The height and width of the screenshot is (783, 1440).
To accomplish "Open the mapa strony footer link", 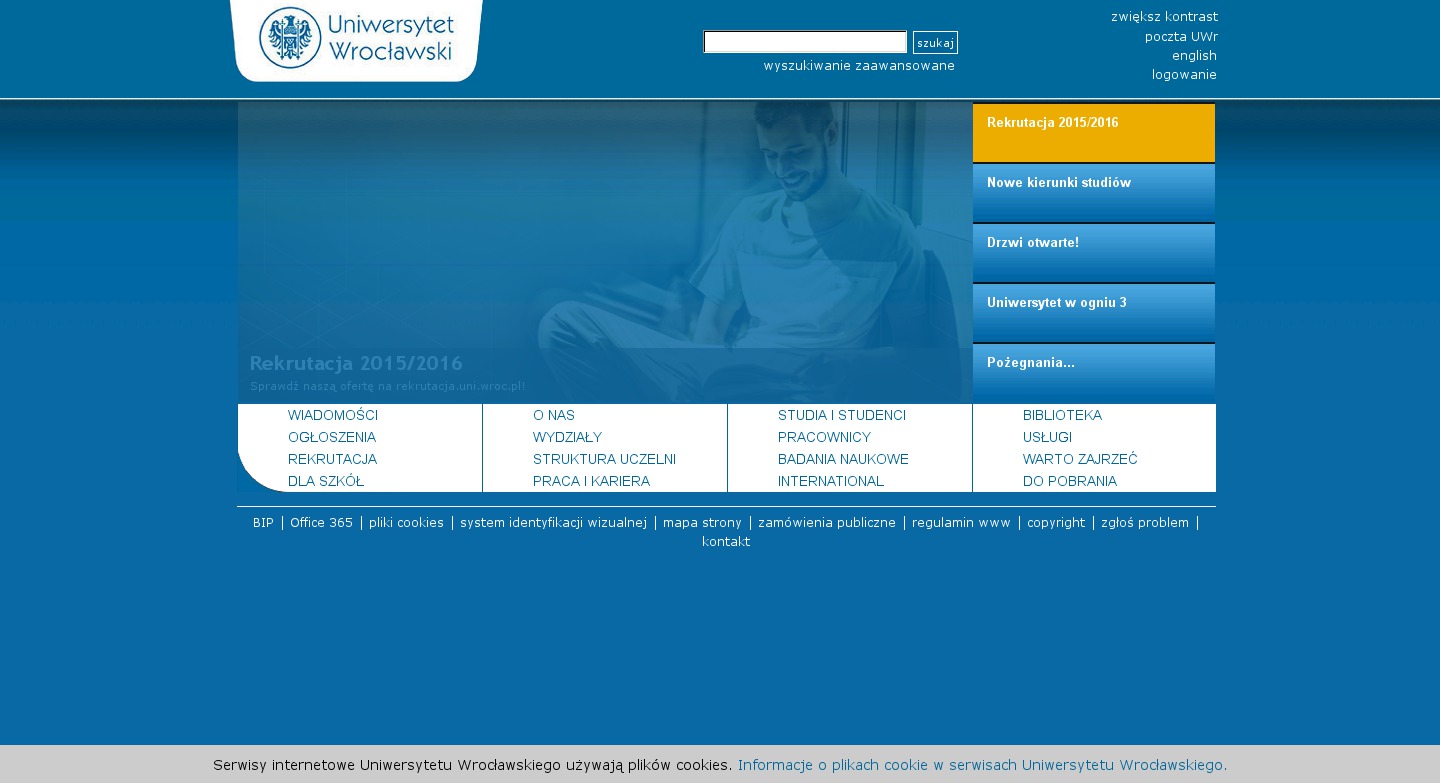I will pyautogui.click(x=702, y=523).
